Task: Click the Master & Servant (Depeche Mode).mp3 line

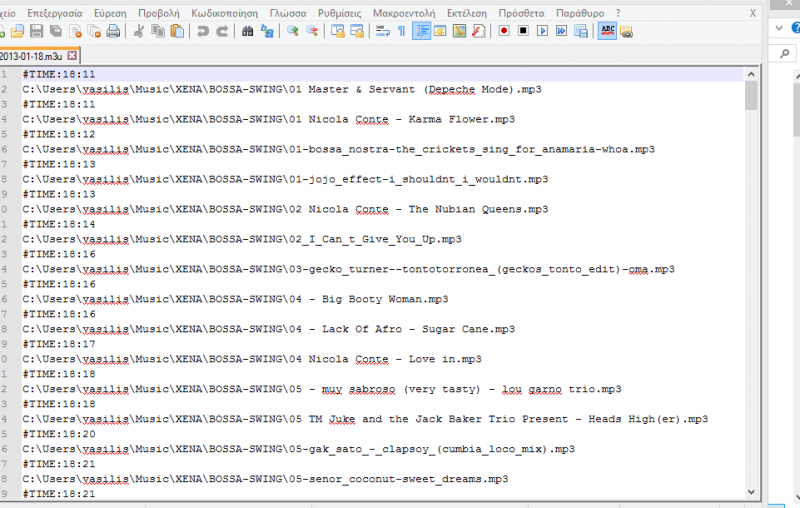Action: [282, 90]
